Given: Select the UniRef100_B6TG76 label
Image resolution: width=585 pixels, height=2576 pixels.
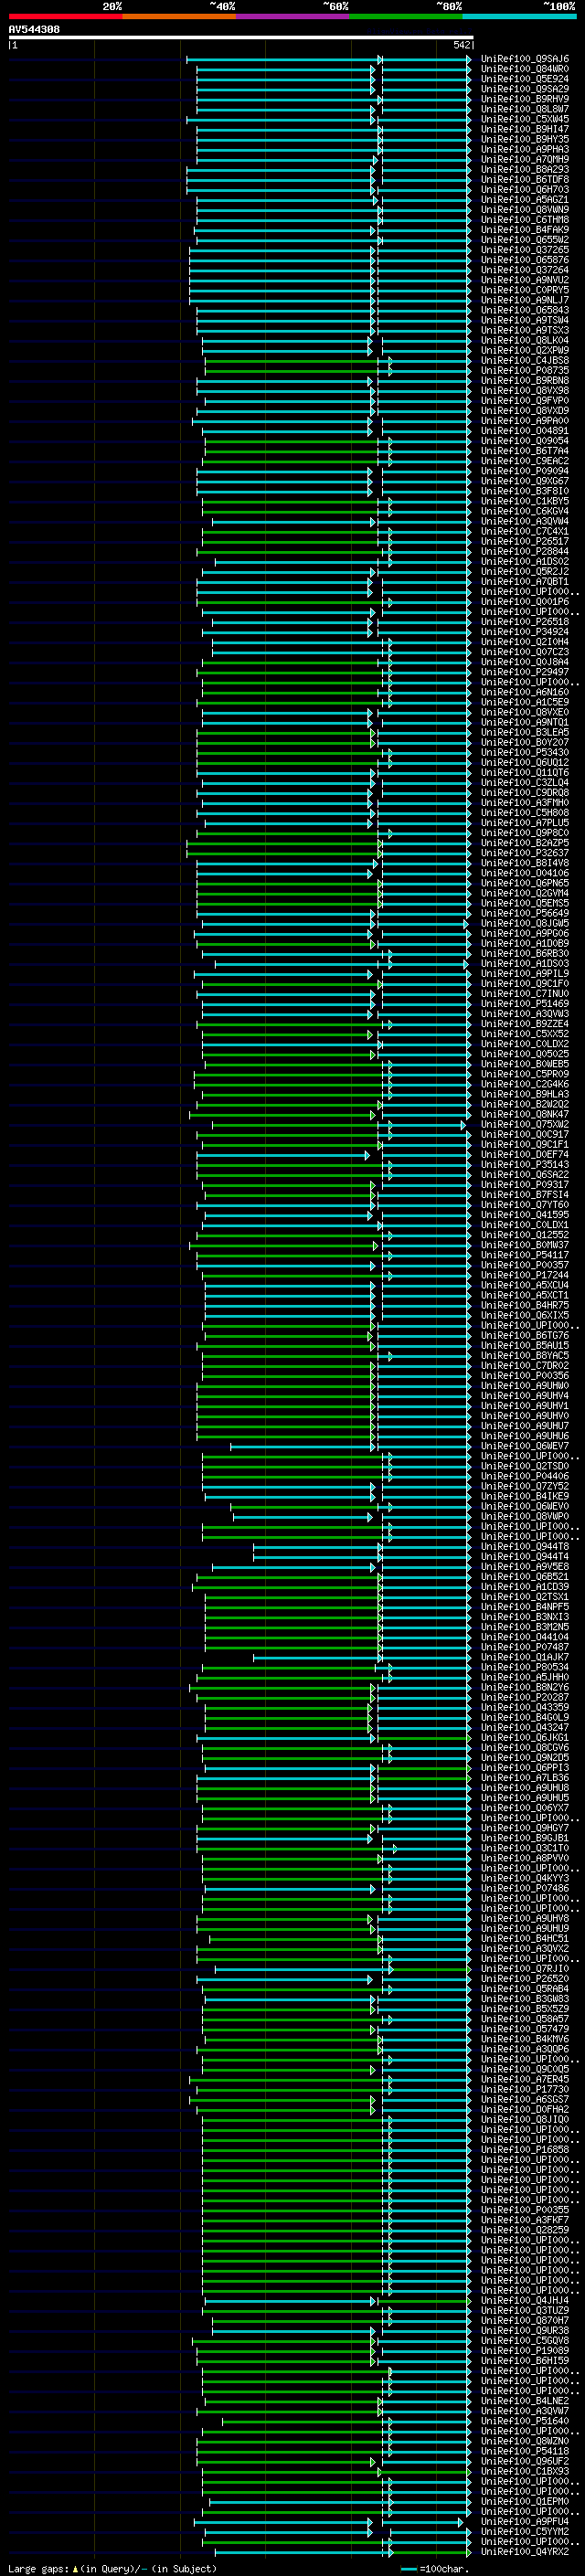Looking at the screenshot, I should pyautogui.click(x=525, y=1335).
